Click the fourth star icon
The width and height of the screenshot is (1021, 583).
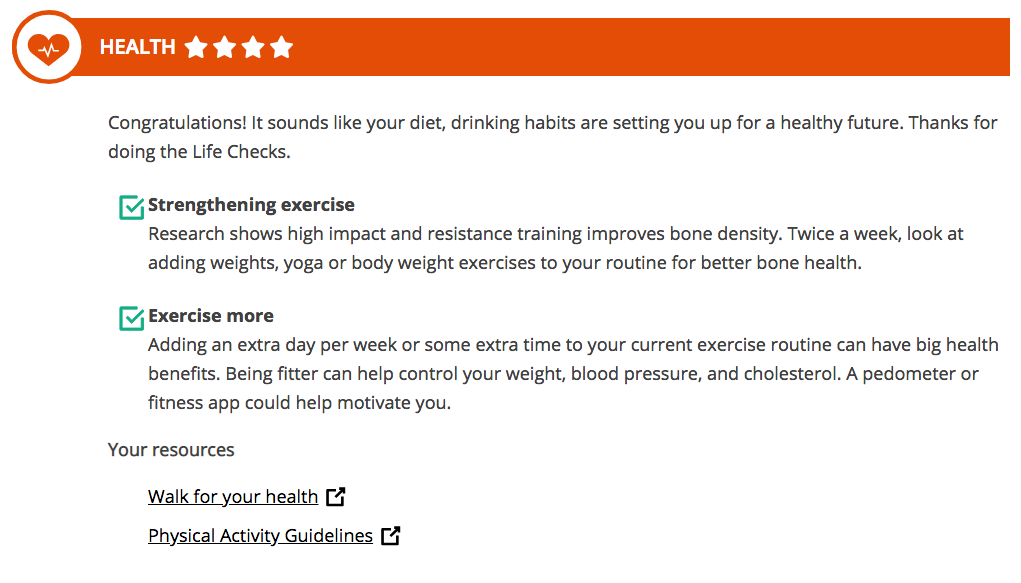(283, 46)
